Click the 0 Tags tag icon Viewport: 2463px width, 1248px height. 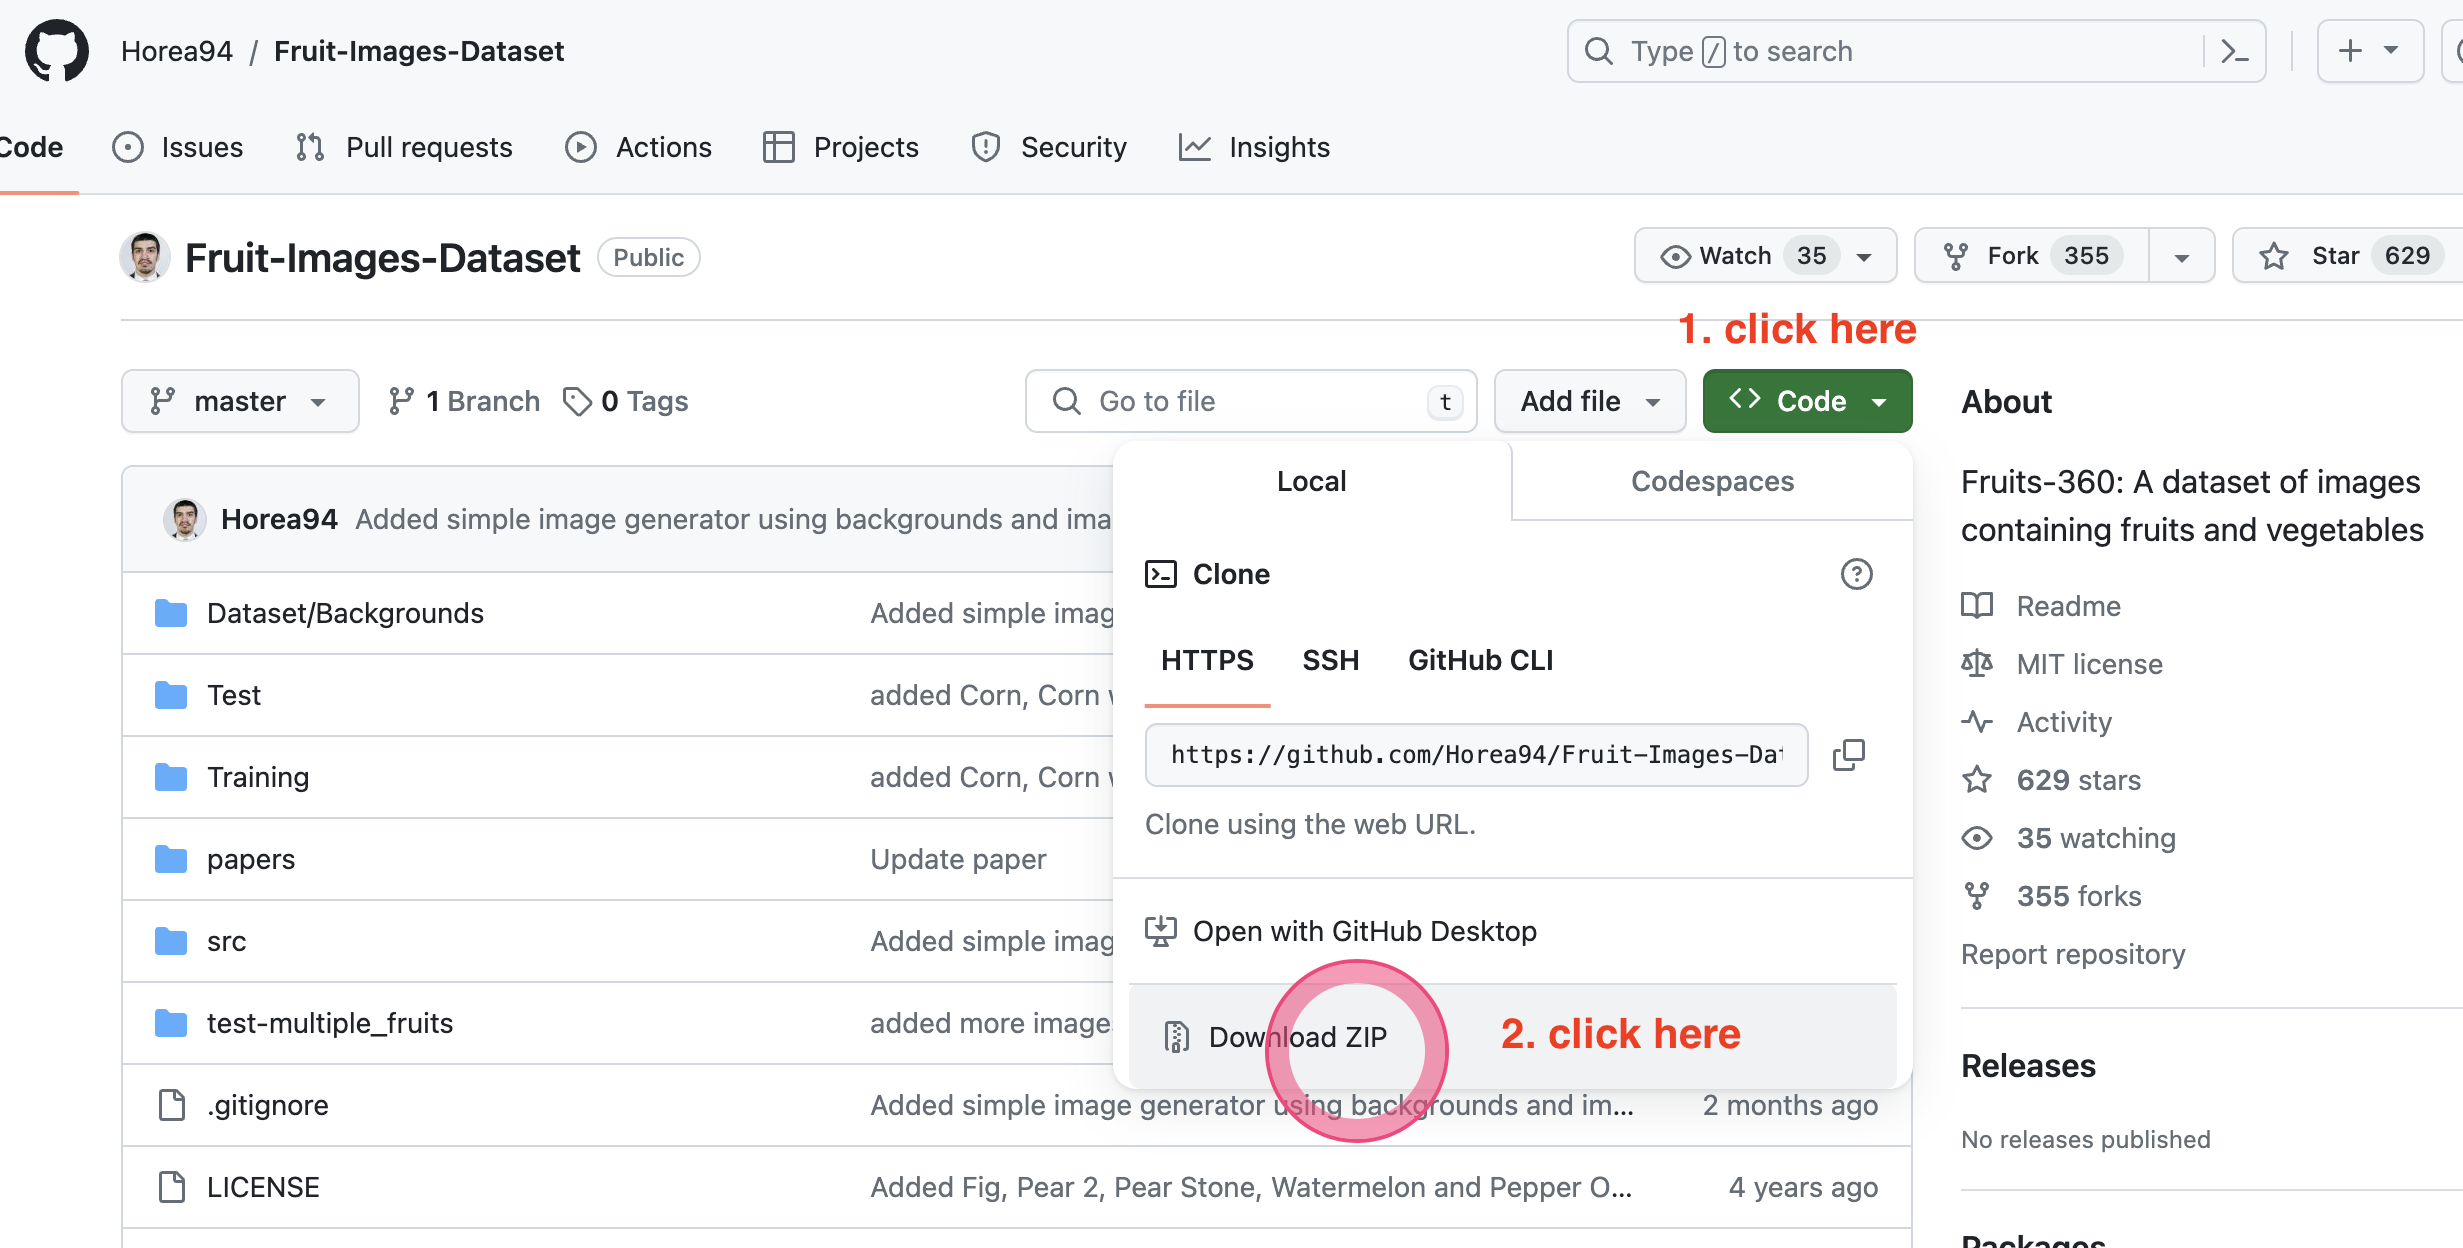point(577,401)
